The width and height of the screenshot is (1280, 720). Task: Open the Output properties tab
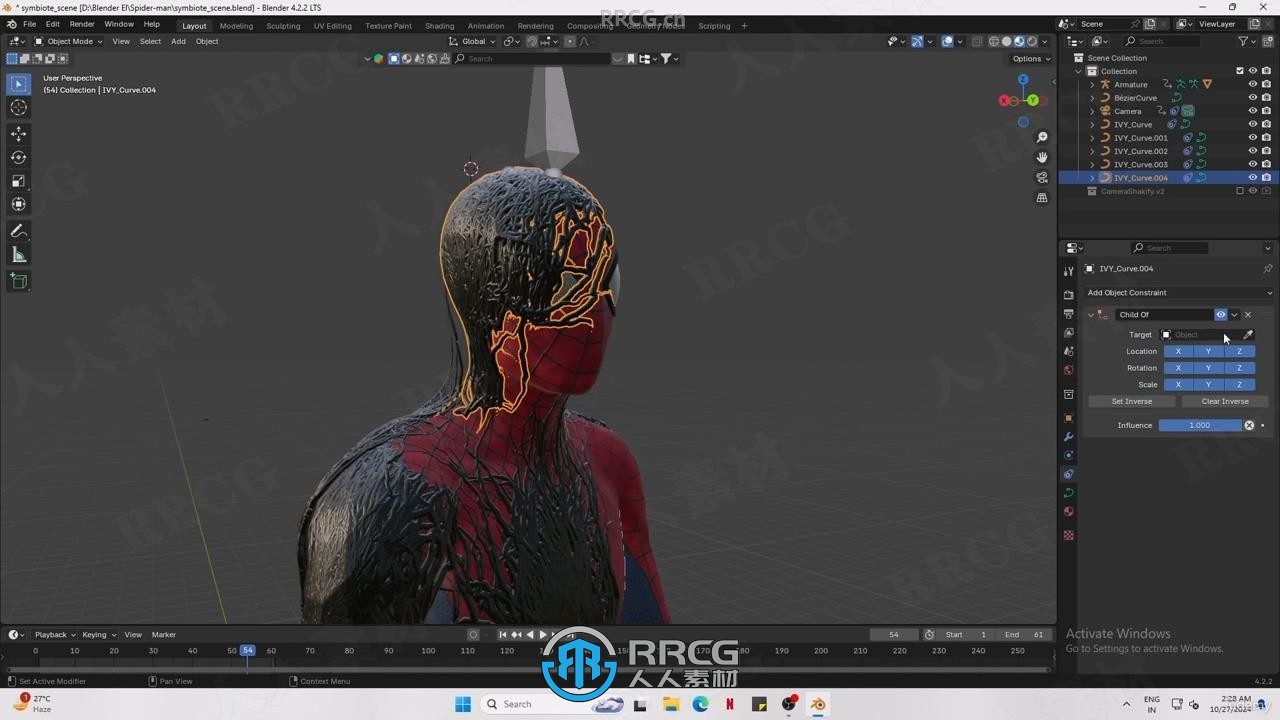coord(1068,314)
